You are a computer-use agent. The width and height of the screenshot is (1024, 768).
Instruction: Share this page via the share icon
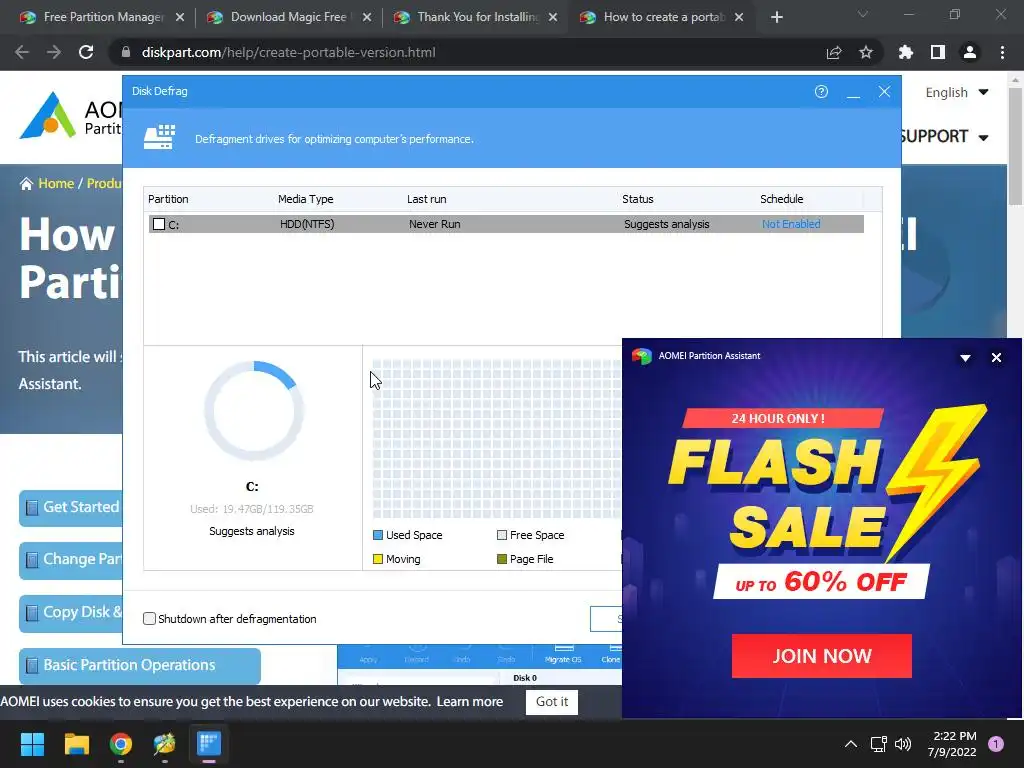click(834, 52)
